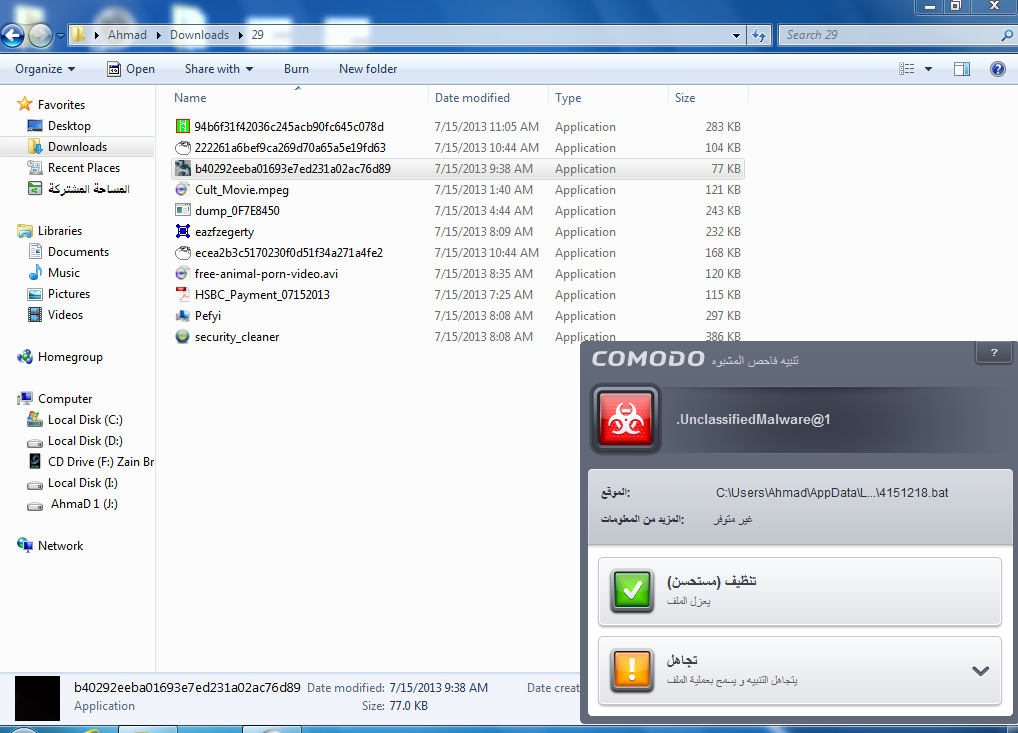Image resolution: width=1018 pixels, height=733 pixels.
Task: Click the Comodo alert help button
Action: coord(993,353)
